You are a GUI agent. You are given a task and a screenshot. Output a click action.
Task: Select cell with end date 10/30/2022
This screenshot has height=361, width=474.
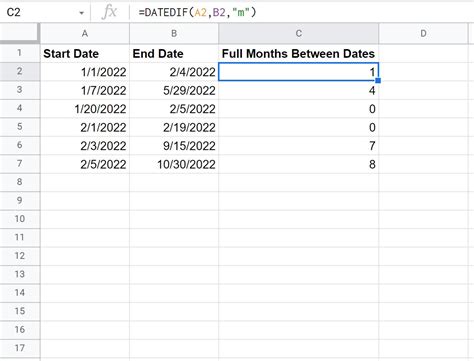(174, 164)
